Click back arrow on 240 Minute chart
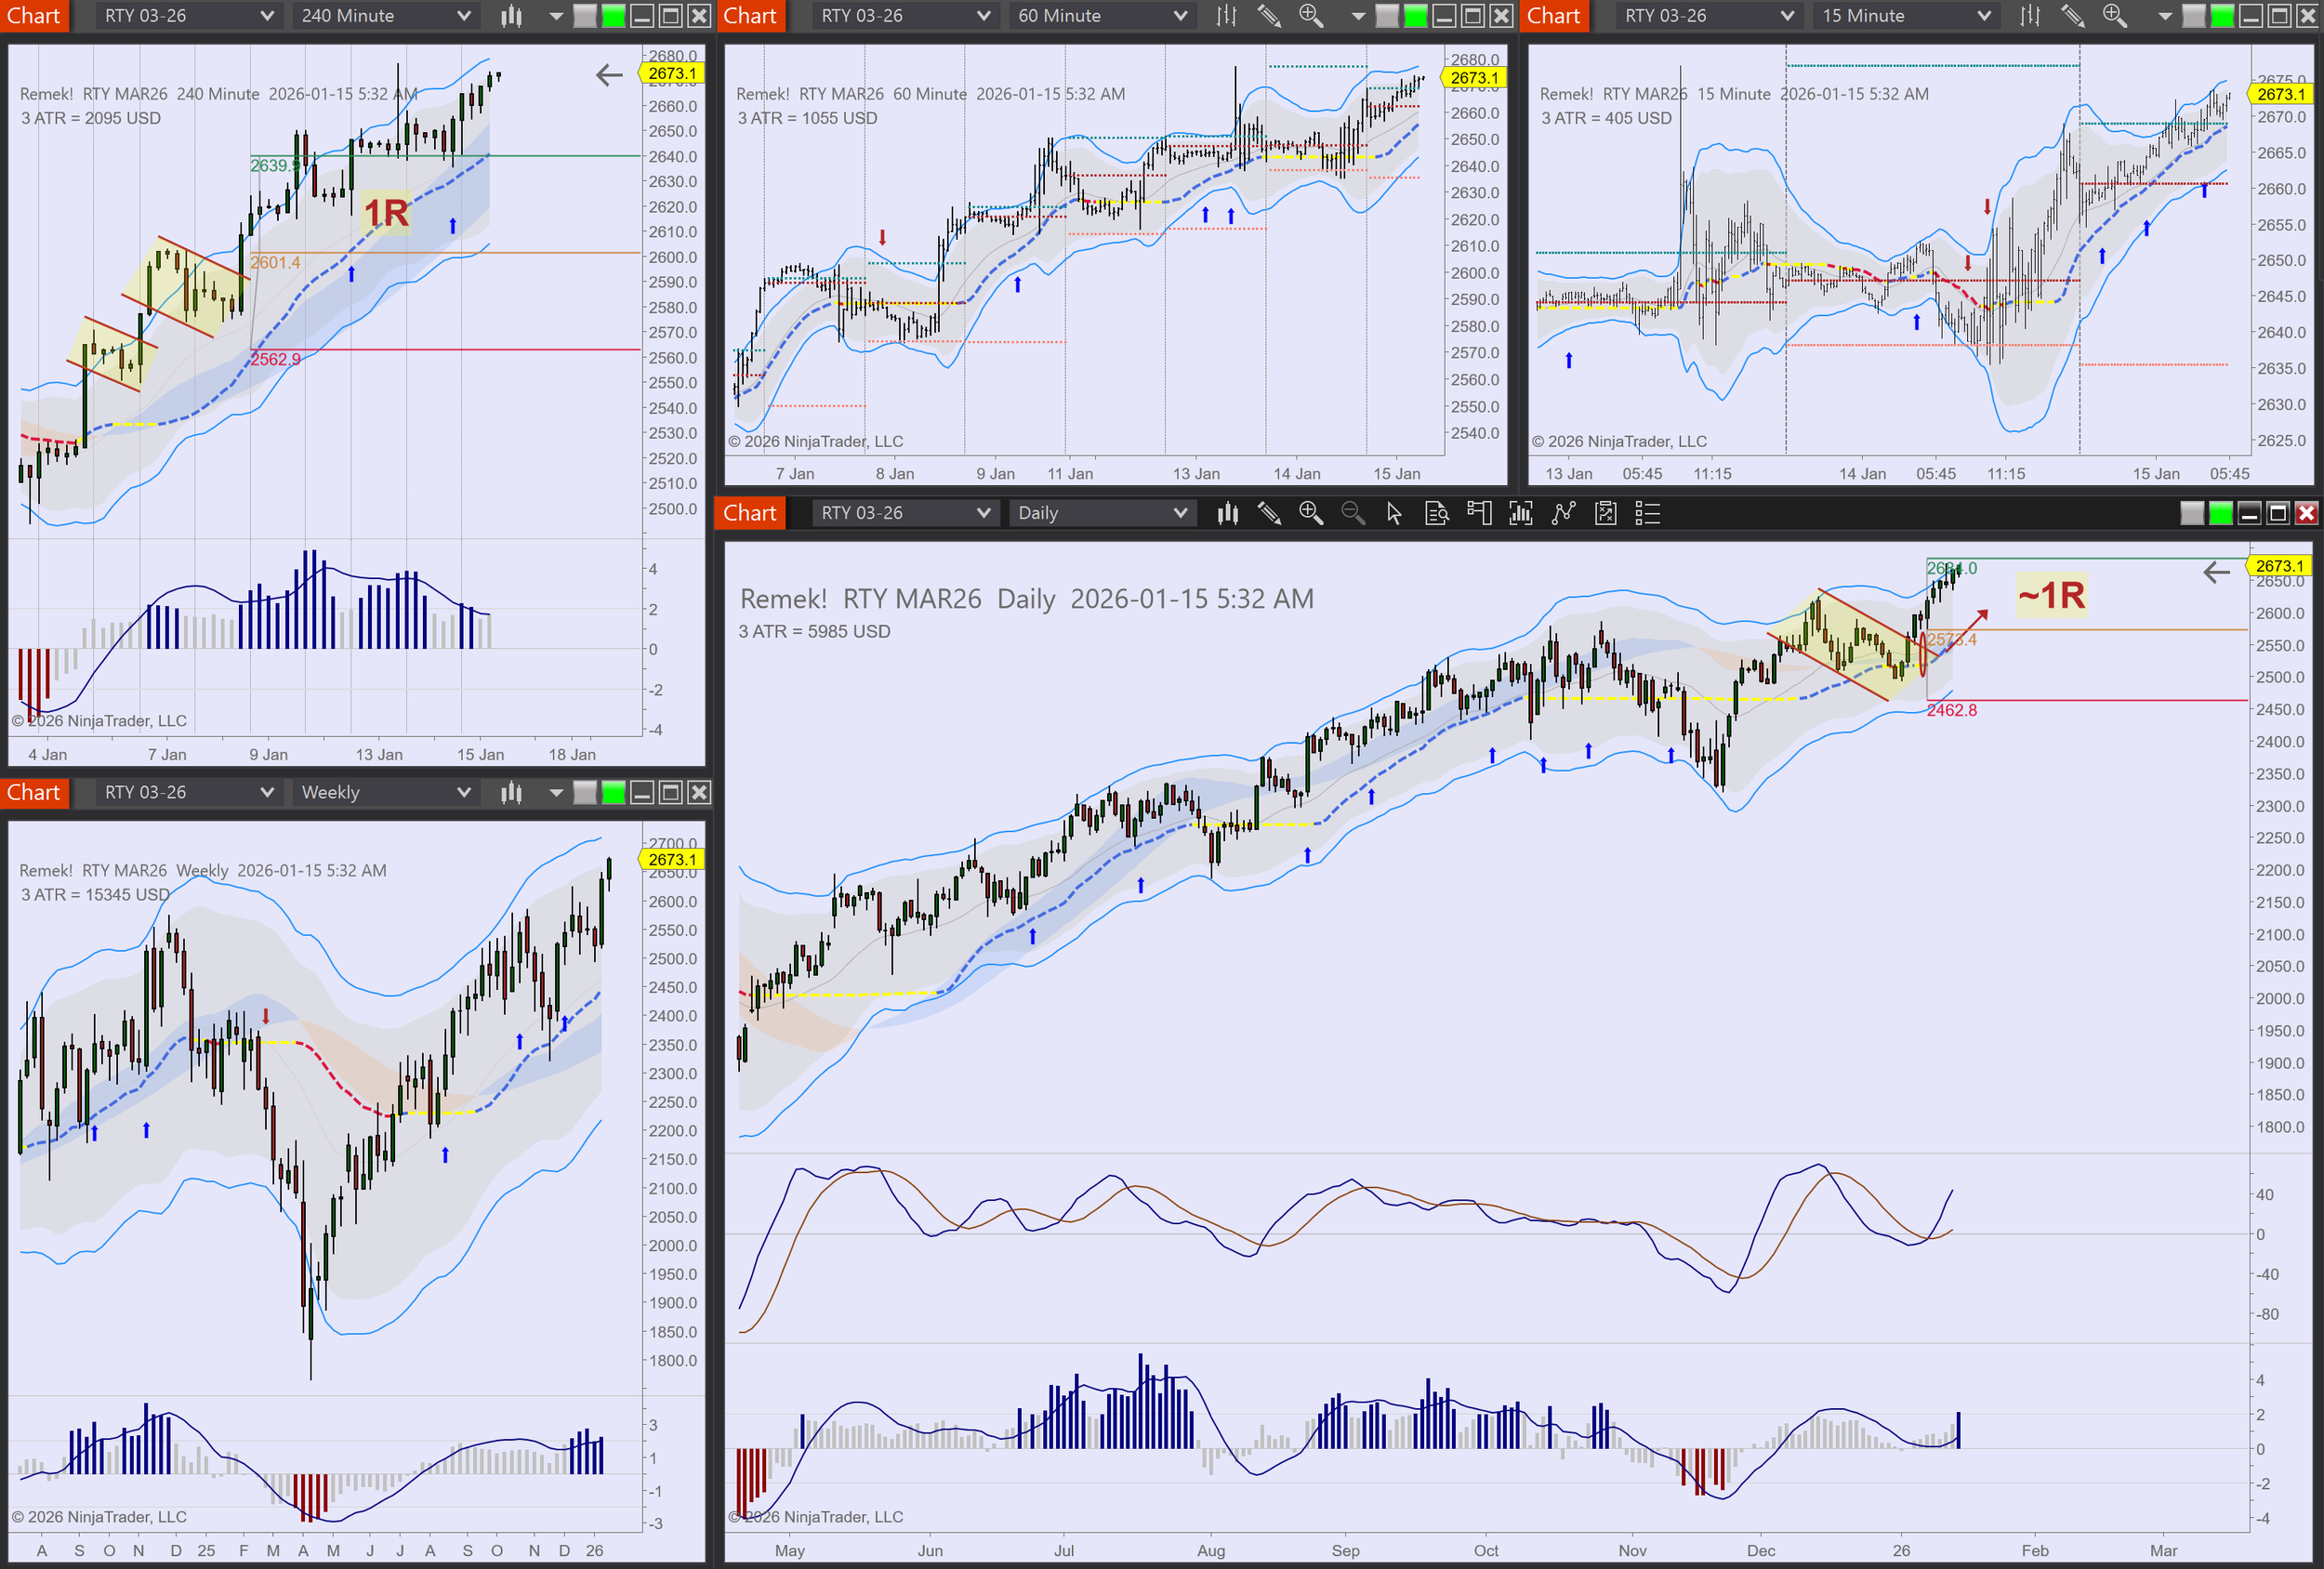Image resolution: width=2324 pixels, height=1569 pixels. [x=608, y=75]
